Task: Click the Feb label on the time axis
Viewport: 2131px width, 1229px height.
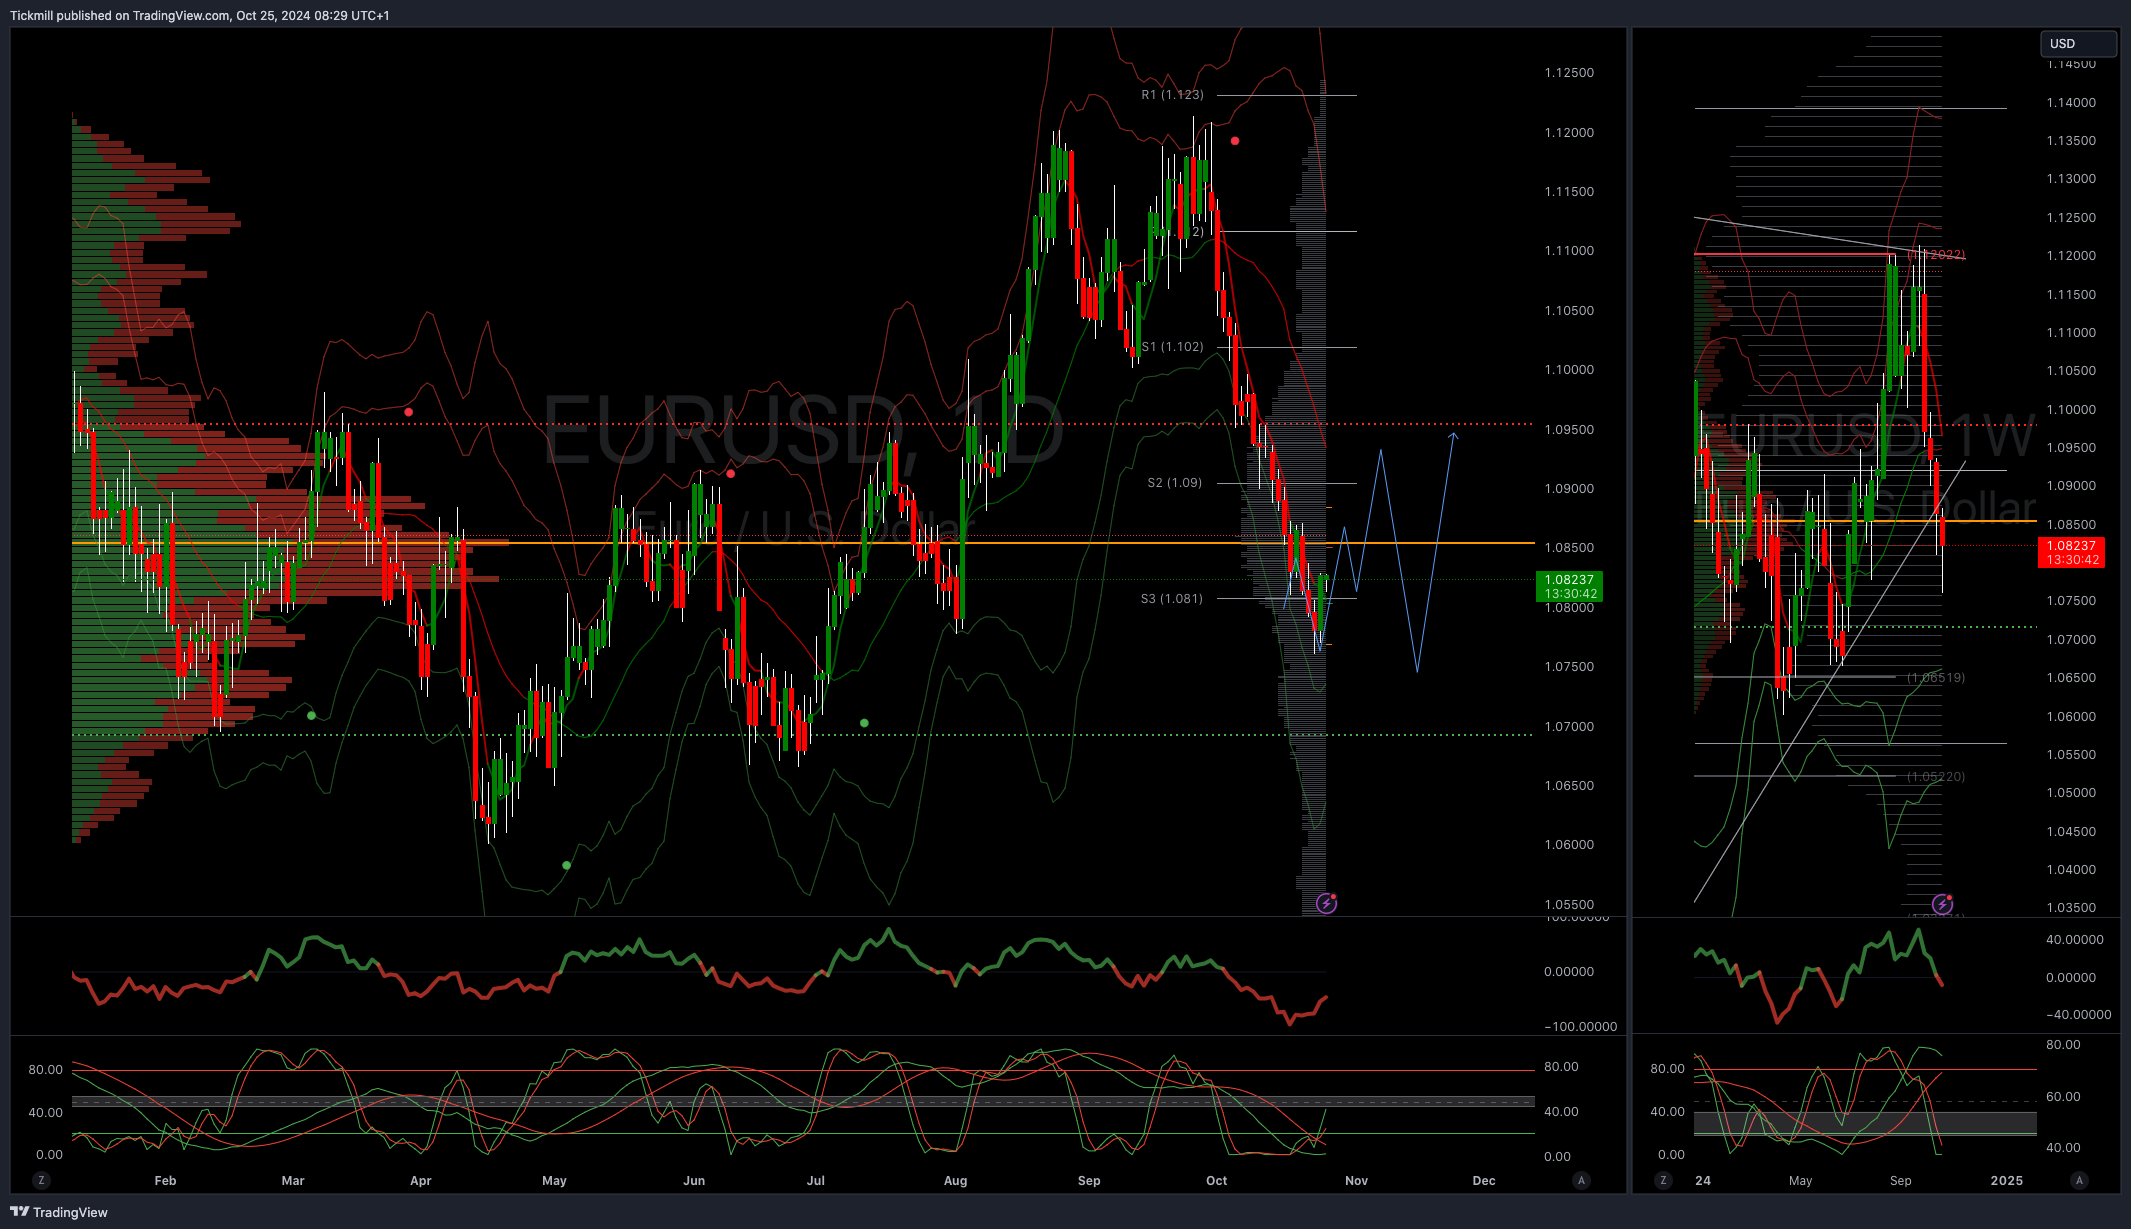Action: 165,1181
